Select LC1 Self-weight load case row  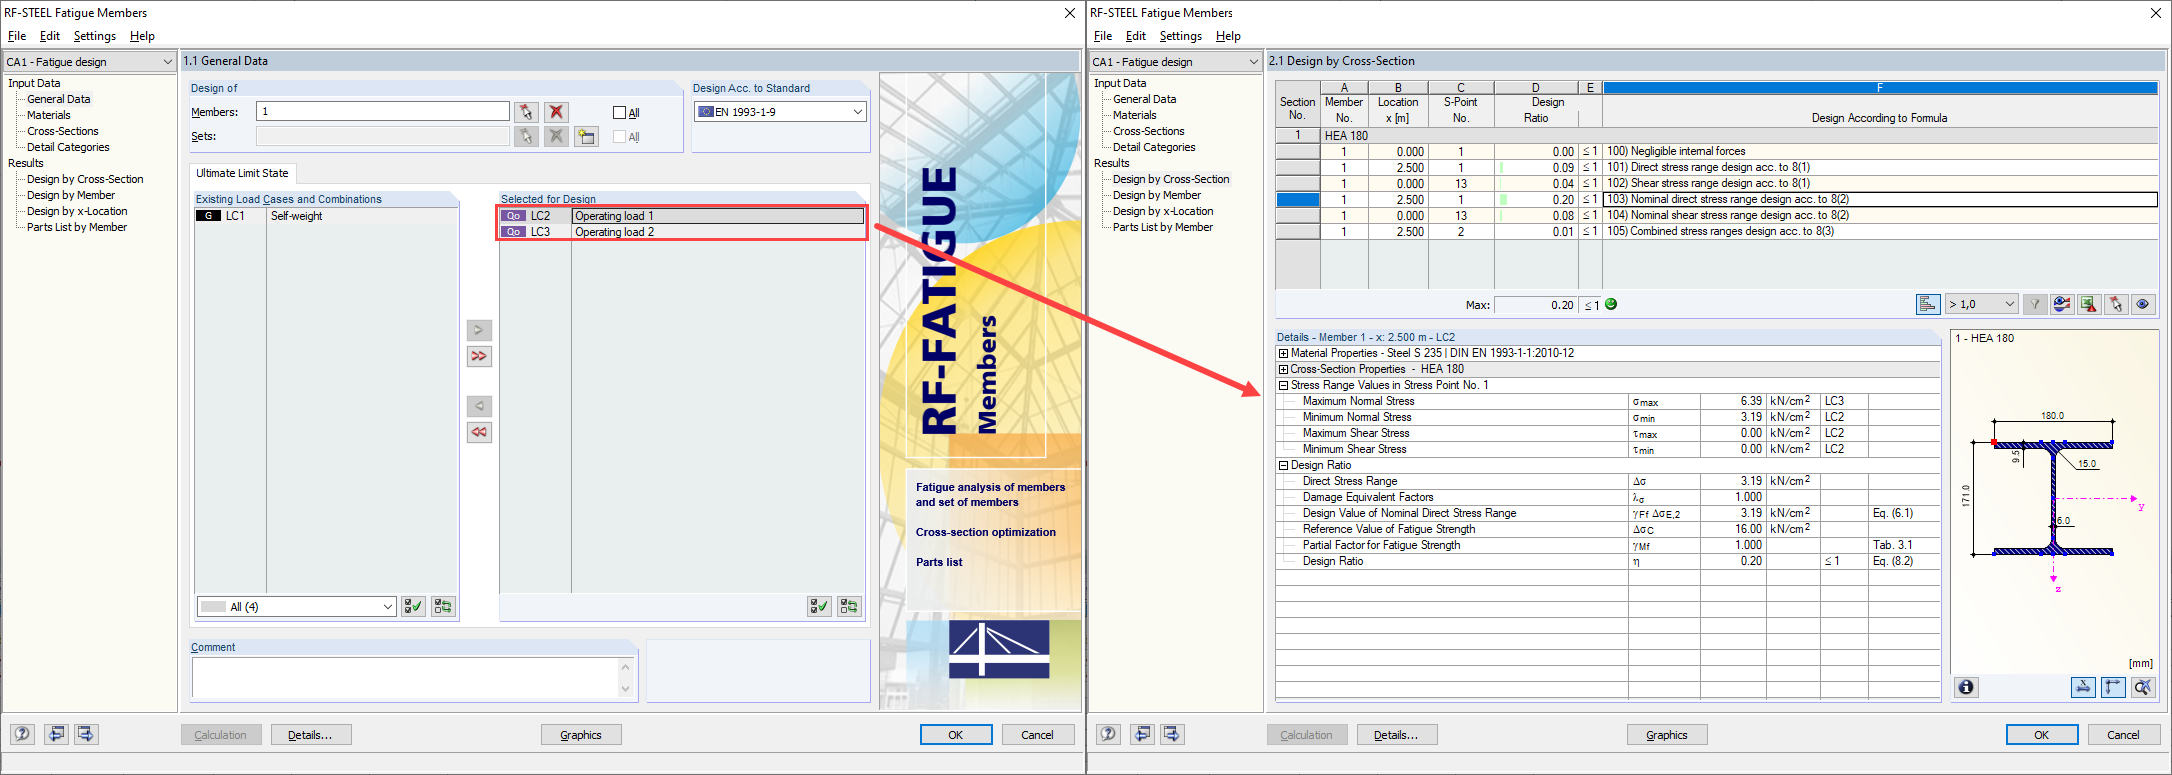click(327, 216)
